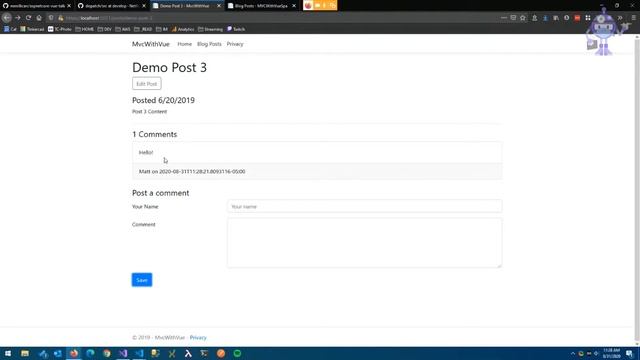Open the Home nav link
Viewport: 640px width, 360px height.
pyautogui.click(x=184, y=44)
